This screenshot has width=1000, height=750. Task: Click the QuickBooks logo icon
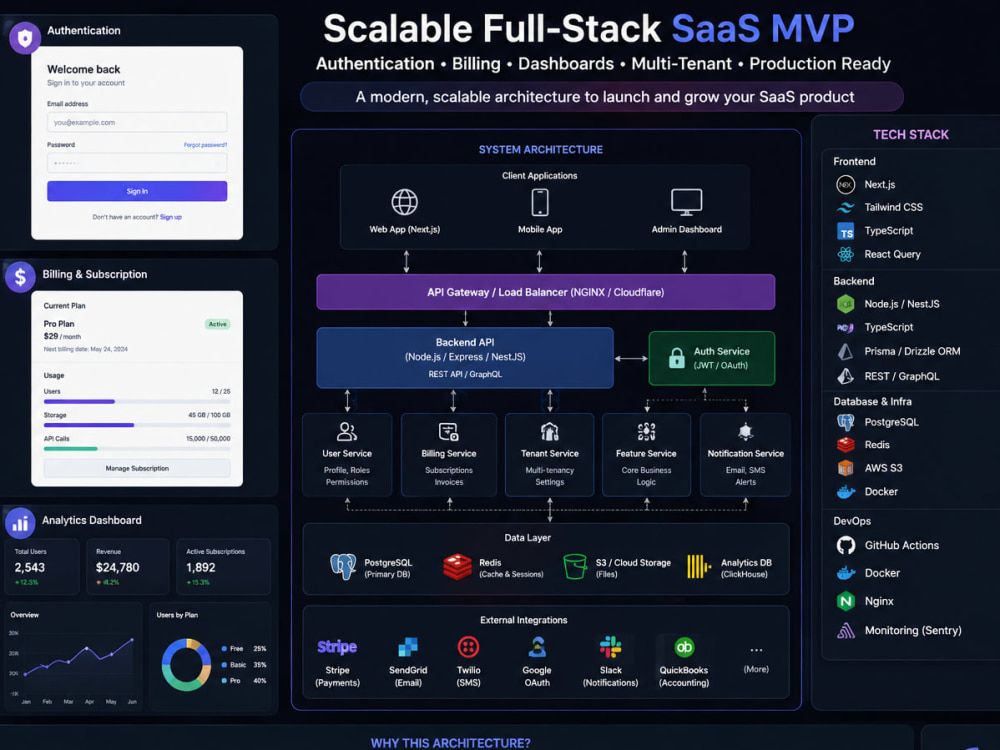tap(684, 647)
